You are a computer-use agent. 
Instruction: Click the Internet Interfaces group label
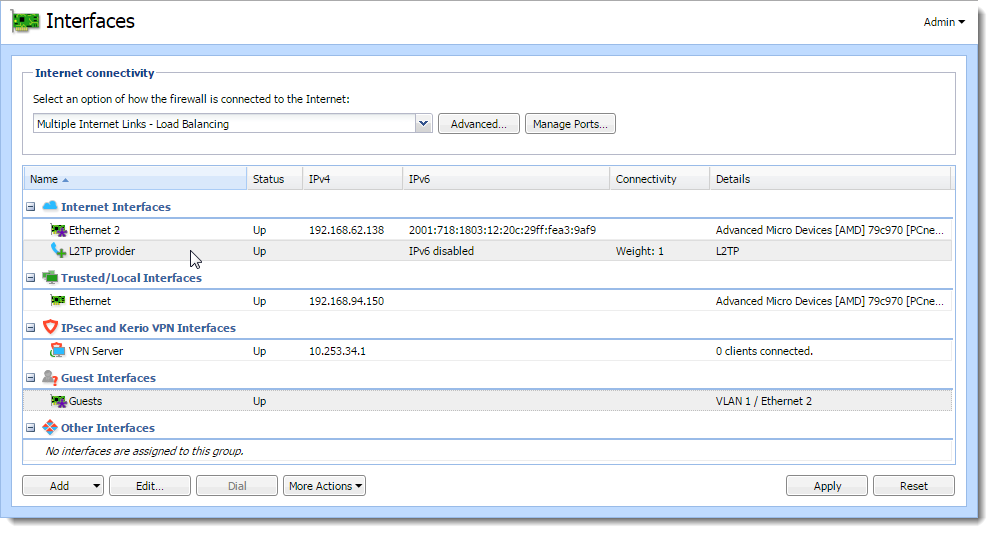[x=116, y=207]
